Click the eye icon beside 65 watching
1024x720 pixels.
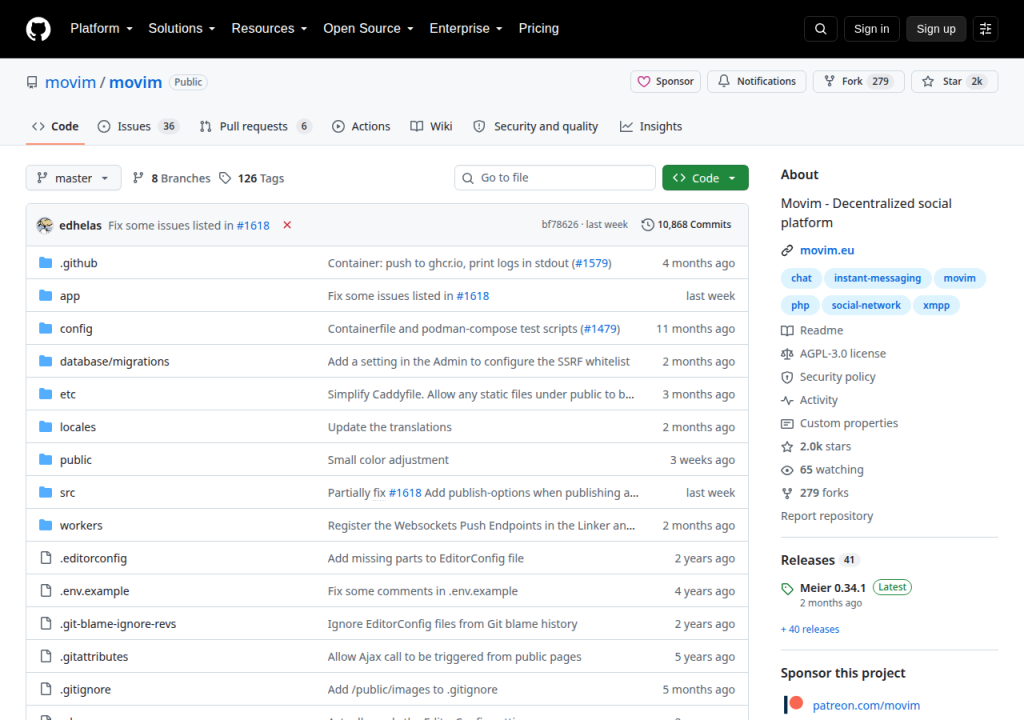tap(787, 470)
